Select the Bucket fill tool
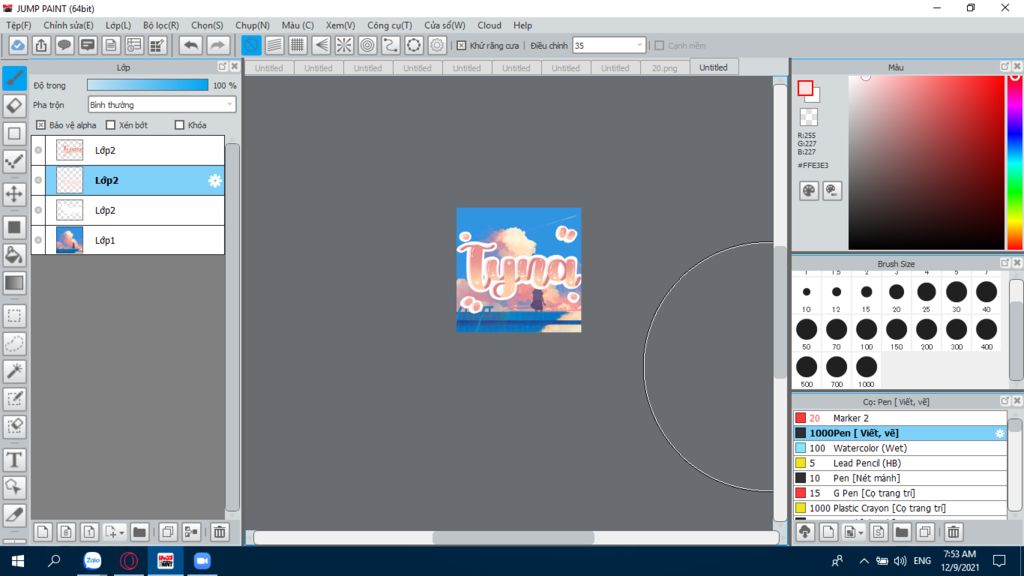Screen dimensions: 1024x576 click(x=14, y=255)
